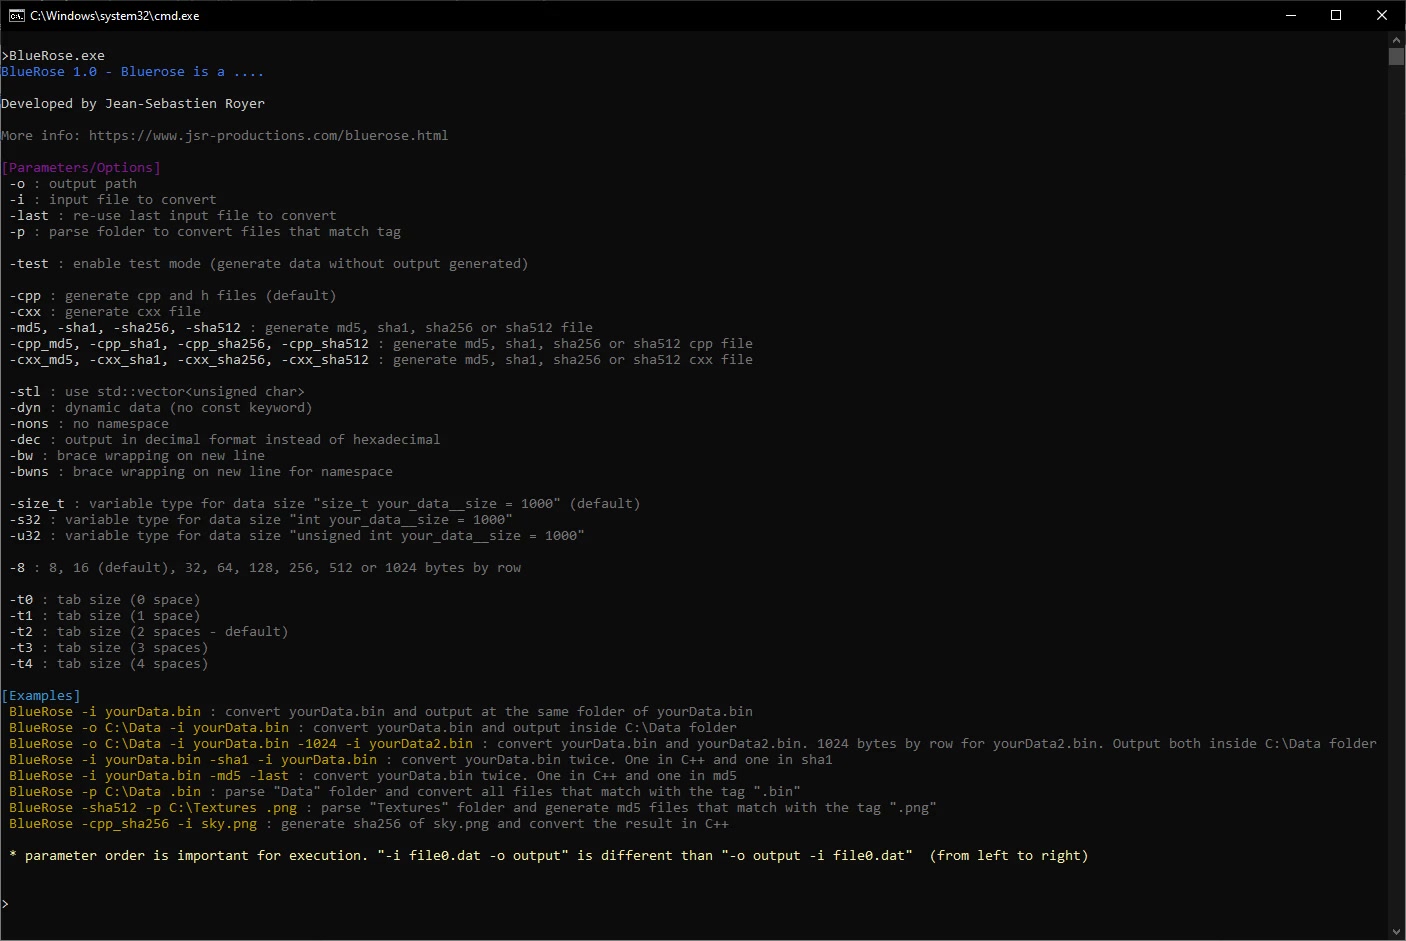1406x941 pixels.
Task: Click the "-test : enable test mode" line
Action: click(x=269, y=263)
